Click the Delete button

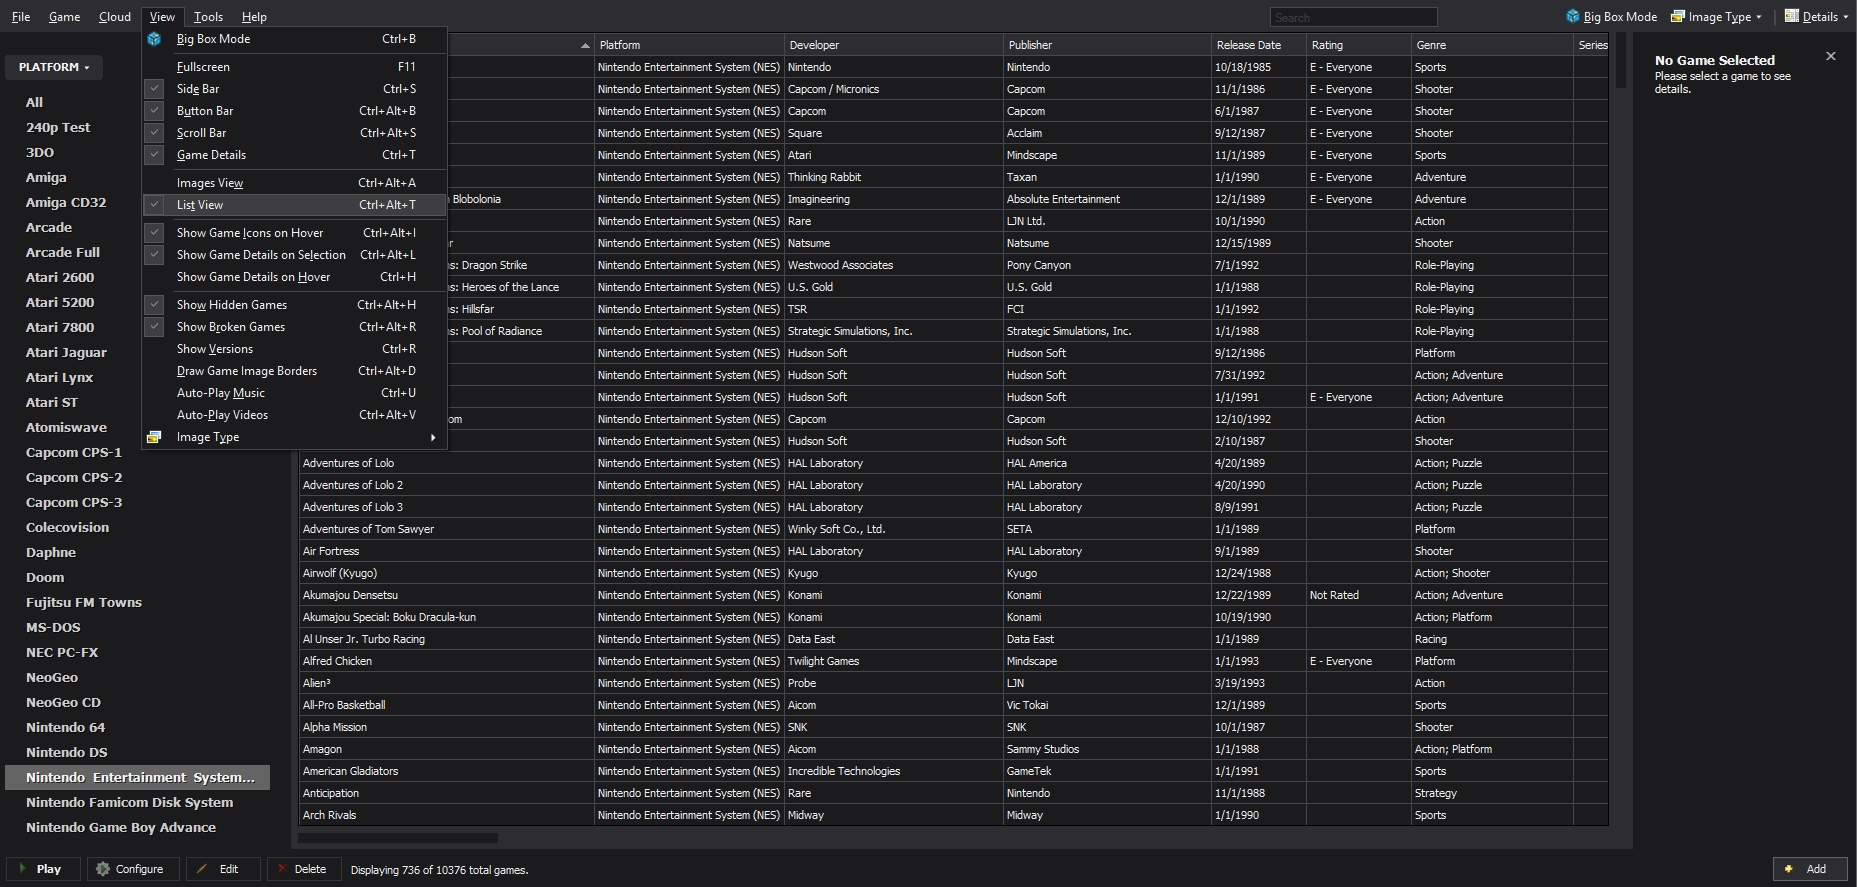tap(304, 869)
